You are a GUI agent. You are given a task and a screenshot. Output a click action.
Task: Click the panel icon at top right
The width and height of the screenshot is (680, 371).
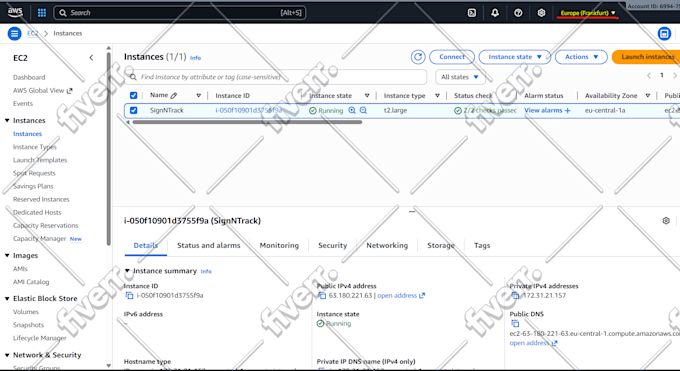[664, 33]
